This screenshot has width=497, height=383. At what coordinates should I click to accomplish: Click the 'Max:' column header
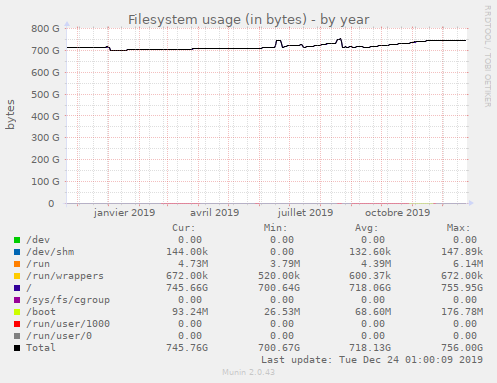459,228
